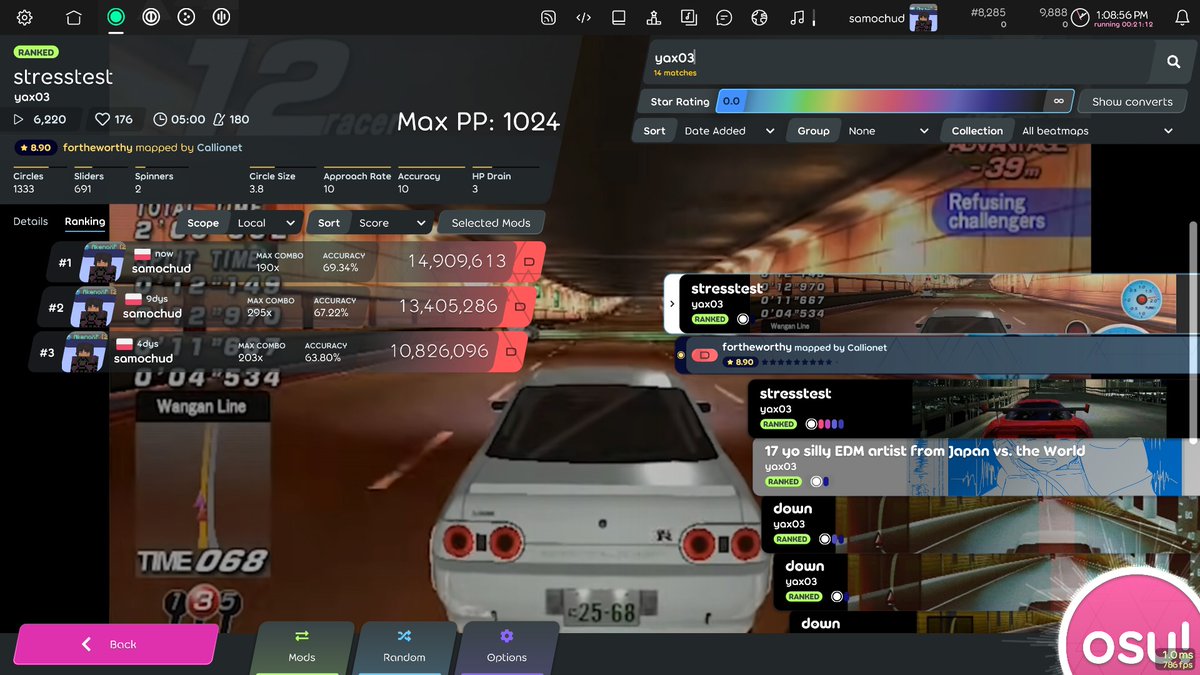1200x675 pixels.
Task: Click D rank badge on fortheworthy difficulty
Action: [705, 354]
